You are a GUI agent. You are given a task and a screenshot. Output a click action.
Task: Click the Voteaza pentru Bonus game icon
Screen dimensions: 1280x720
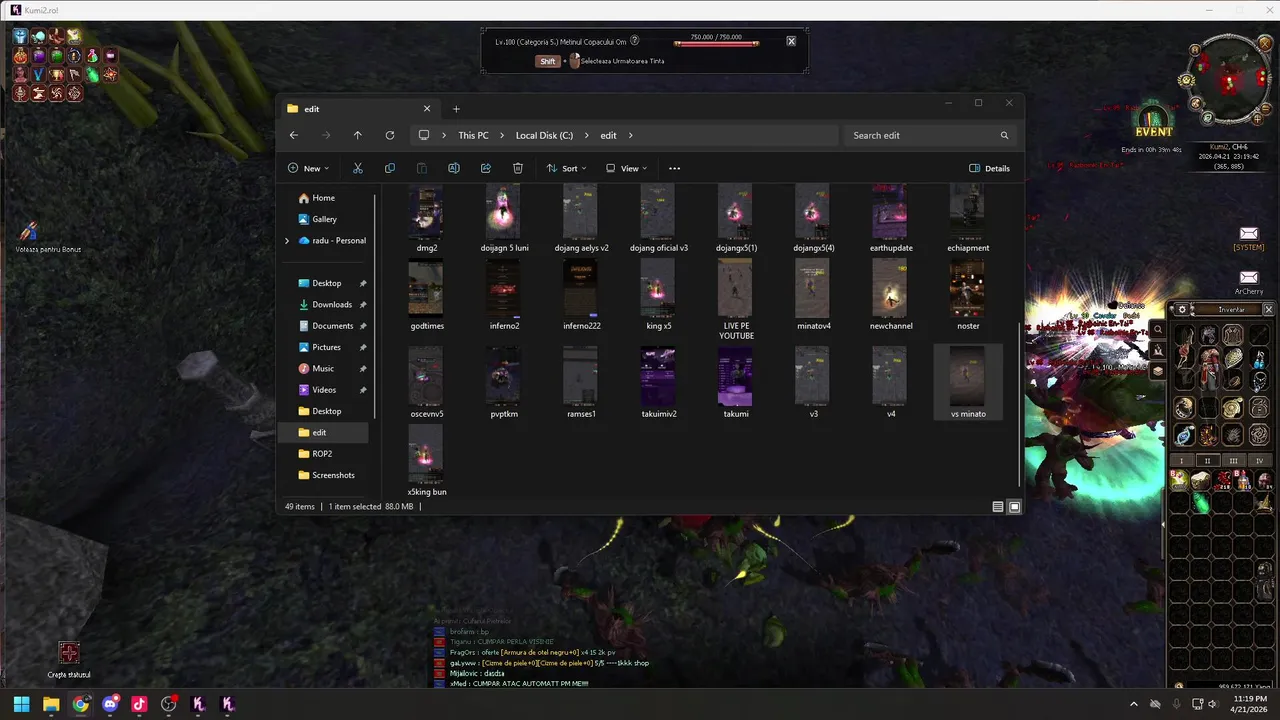coord(29,232)
